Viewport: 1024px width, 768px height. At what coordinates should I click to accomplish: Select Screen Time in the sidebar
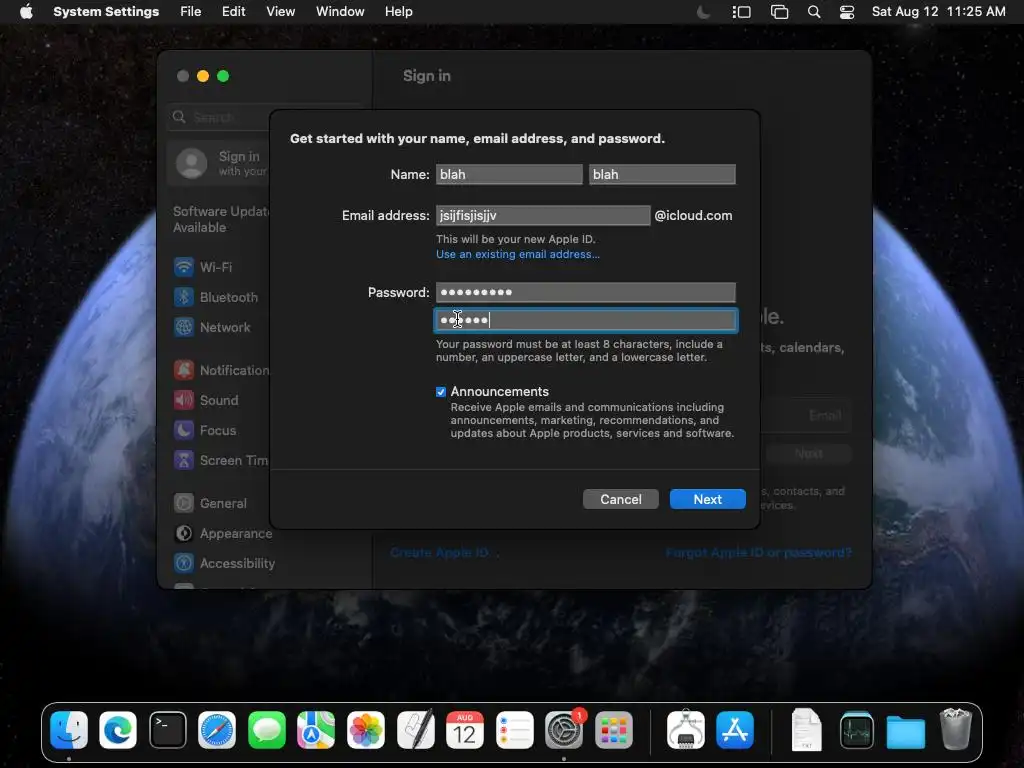coord(219,460)
